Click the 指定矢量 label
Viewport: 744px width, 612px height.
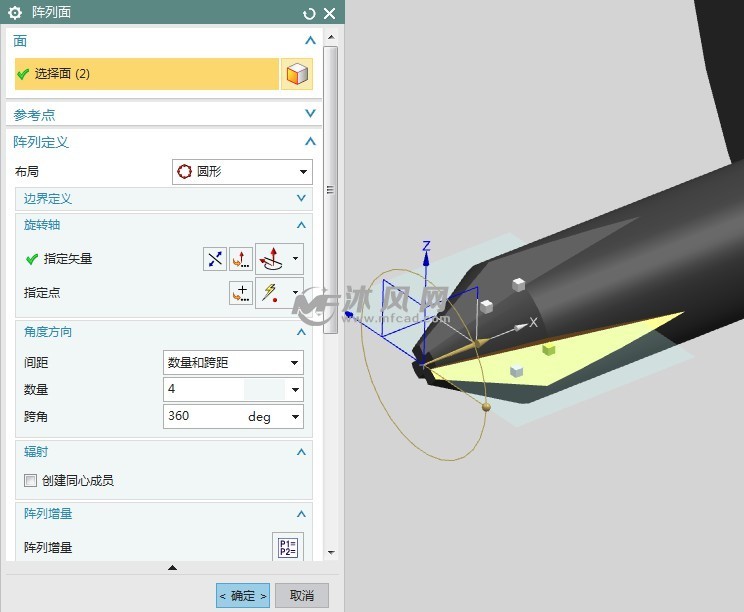(68, 259)
